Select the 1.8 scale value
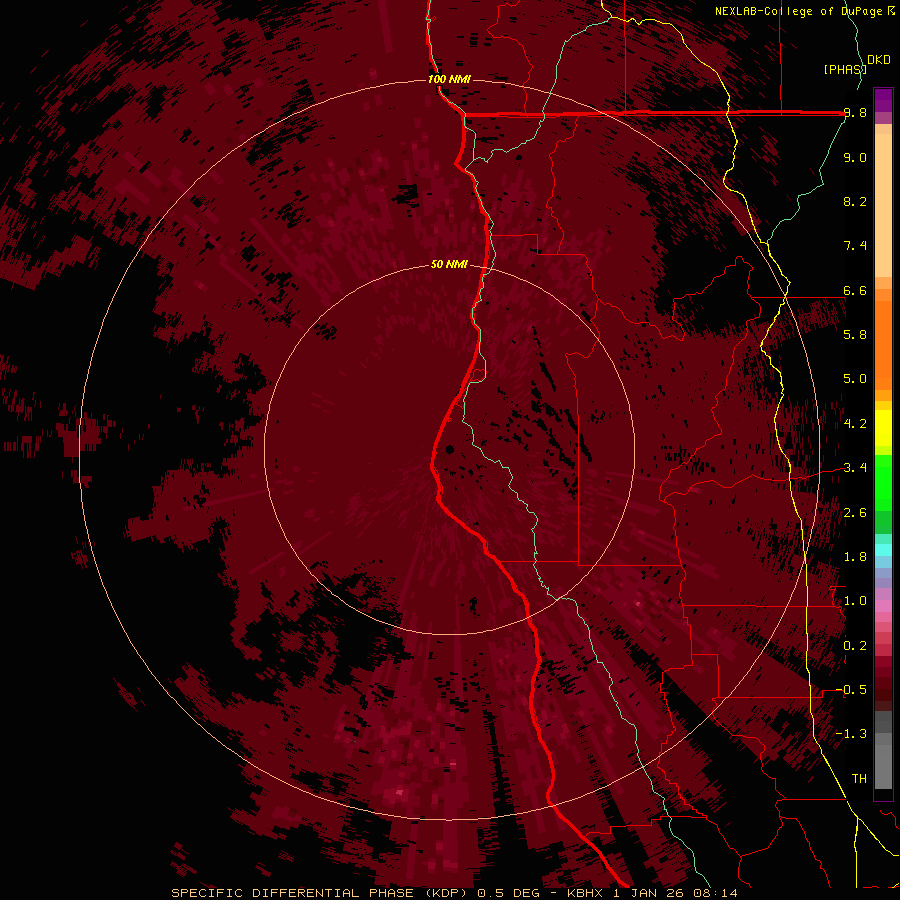 point(855,557)
